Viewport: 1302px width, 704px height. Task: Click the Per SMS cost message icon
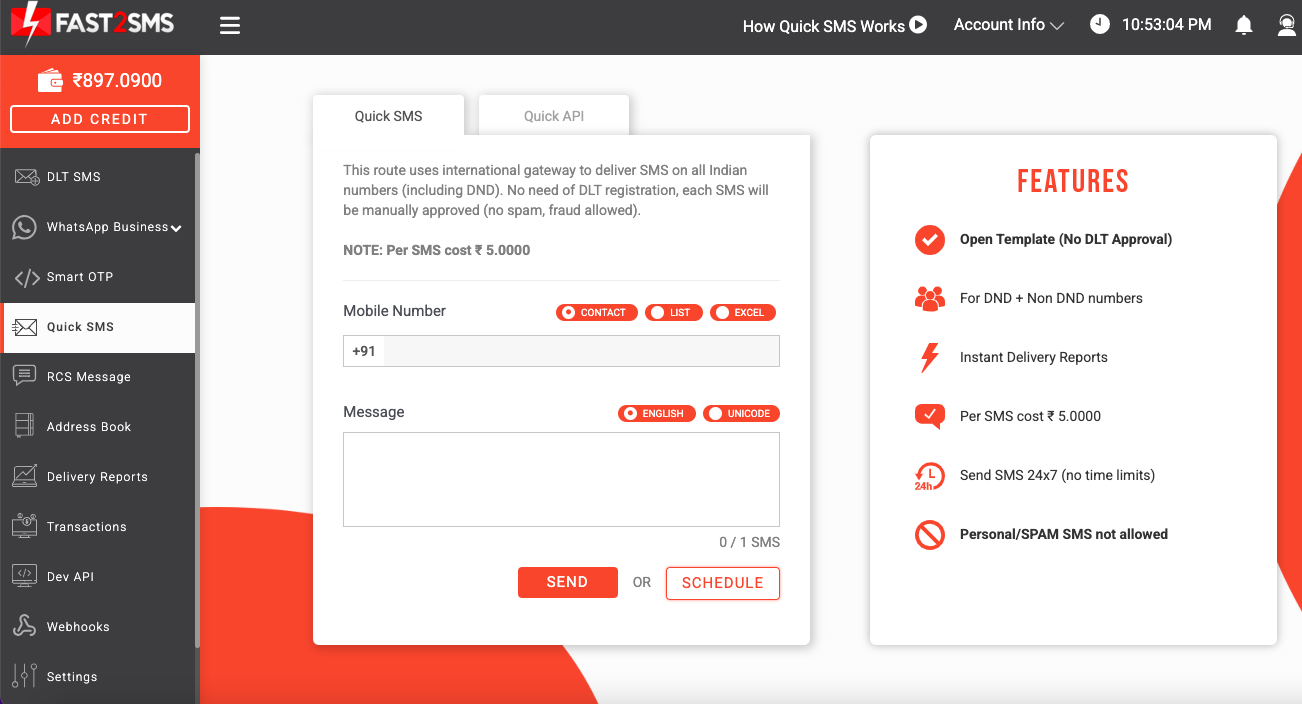930,417
